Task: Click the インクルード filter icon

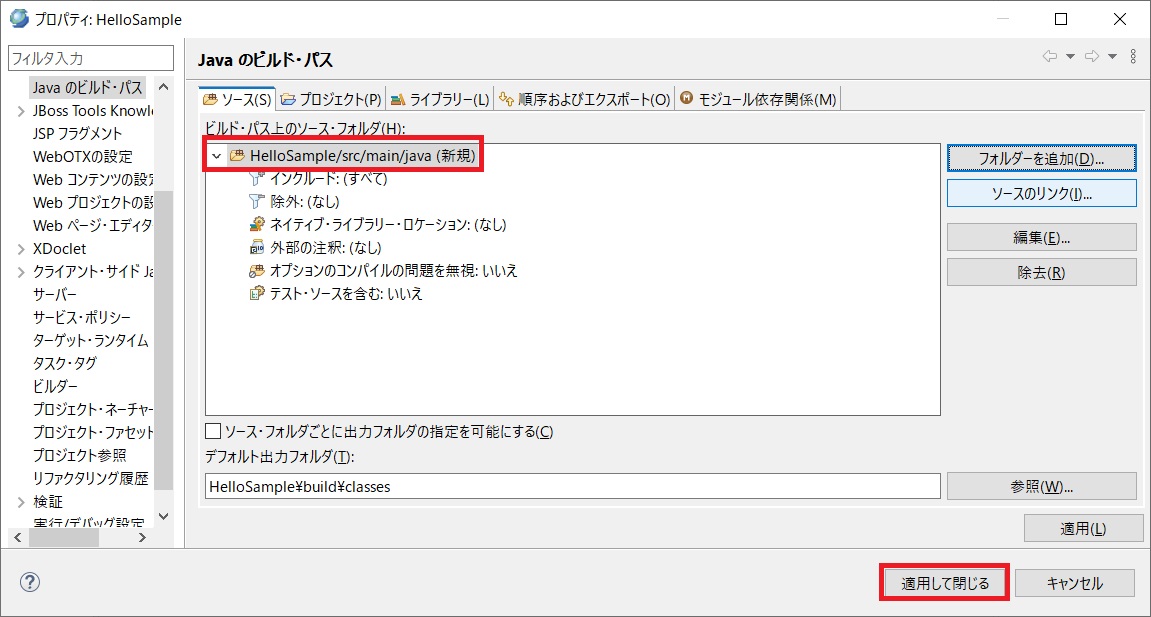Action: [256, 178]
